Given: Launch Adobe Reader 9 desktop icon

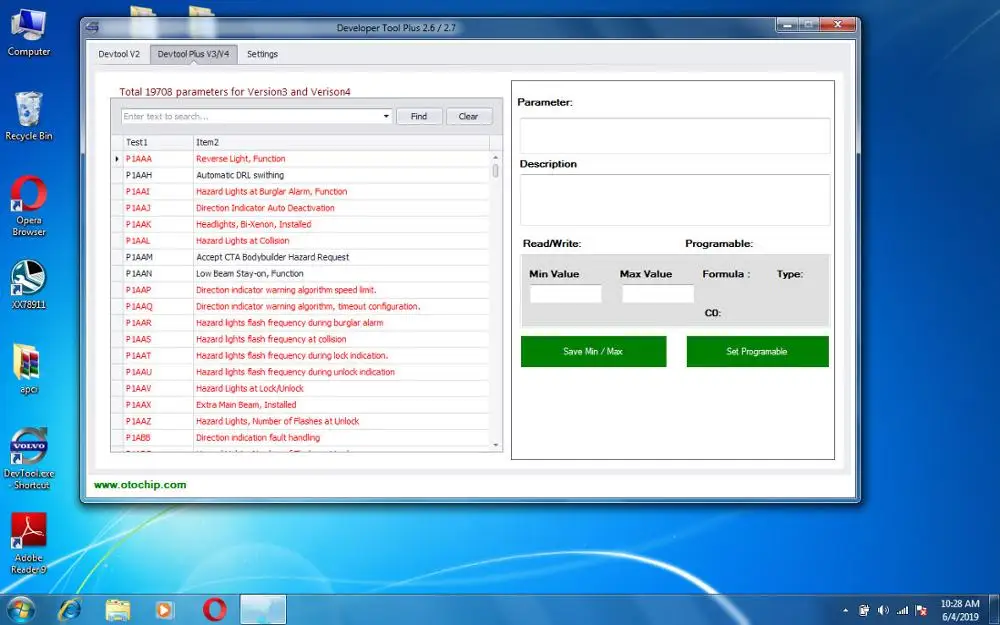Looking at the screenshot, I should click(29, 543).
